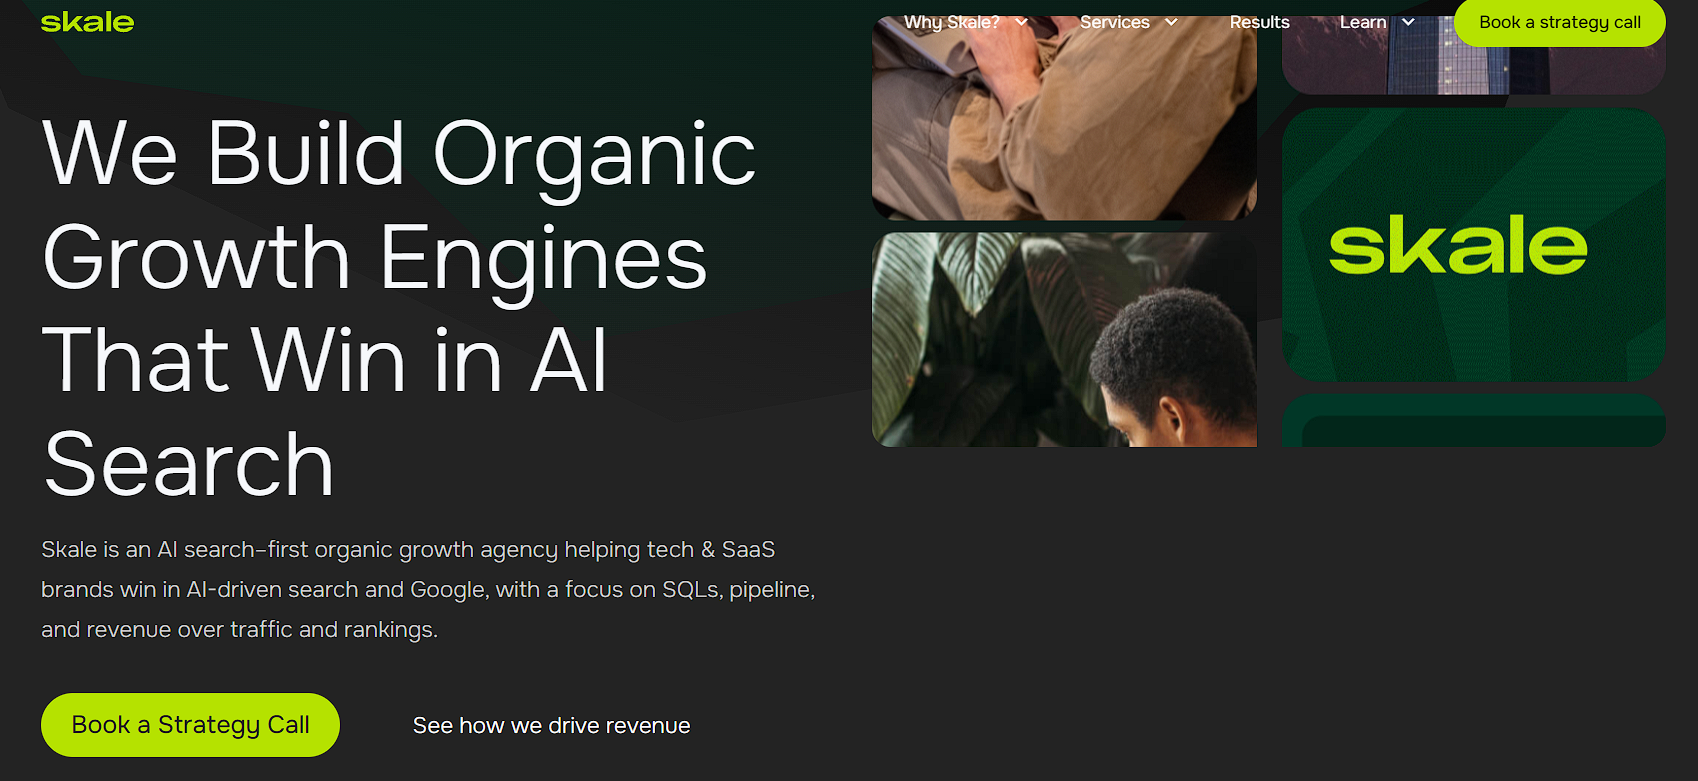Click the header Book a strategy call button

point(1559,22)
